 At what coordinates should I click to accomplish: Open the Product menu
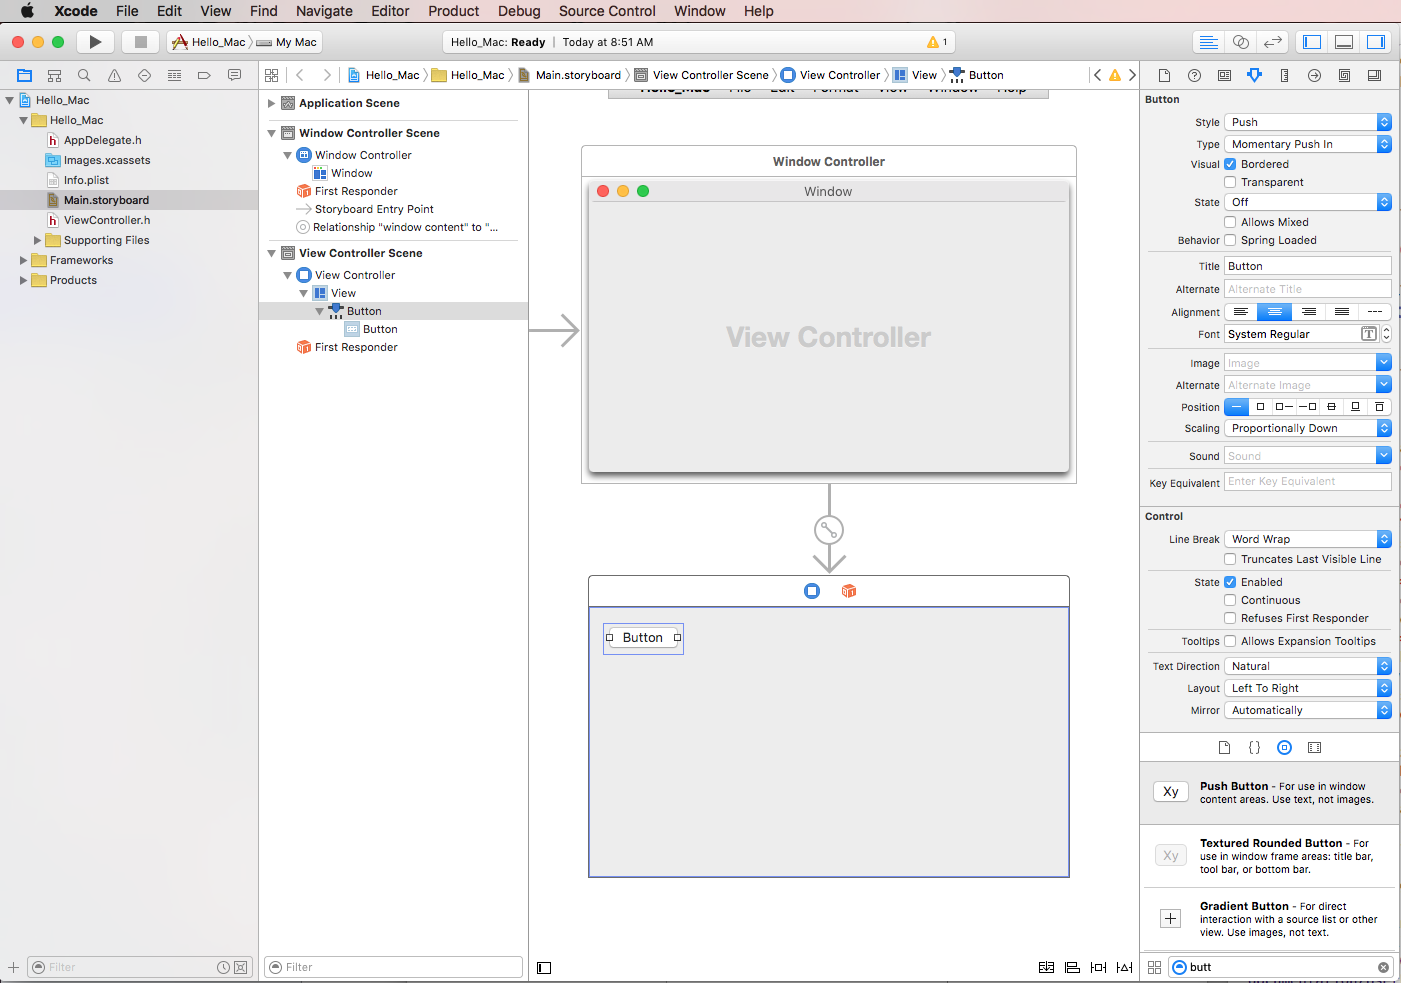point(453,11)
